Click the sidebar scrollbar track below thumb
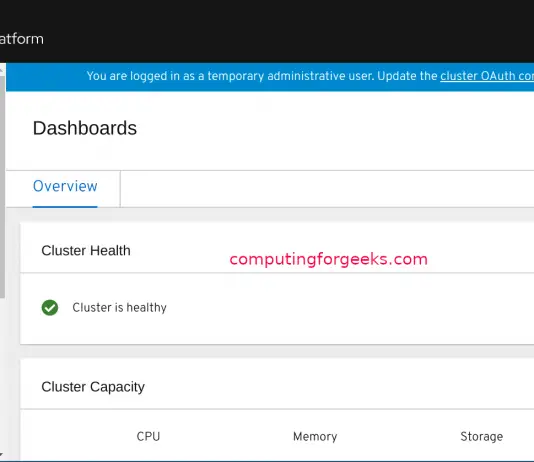Screen dimensions: 534x462 click(x=2, y=374)
